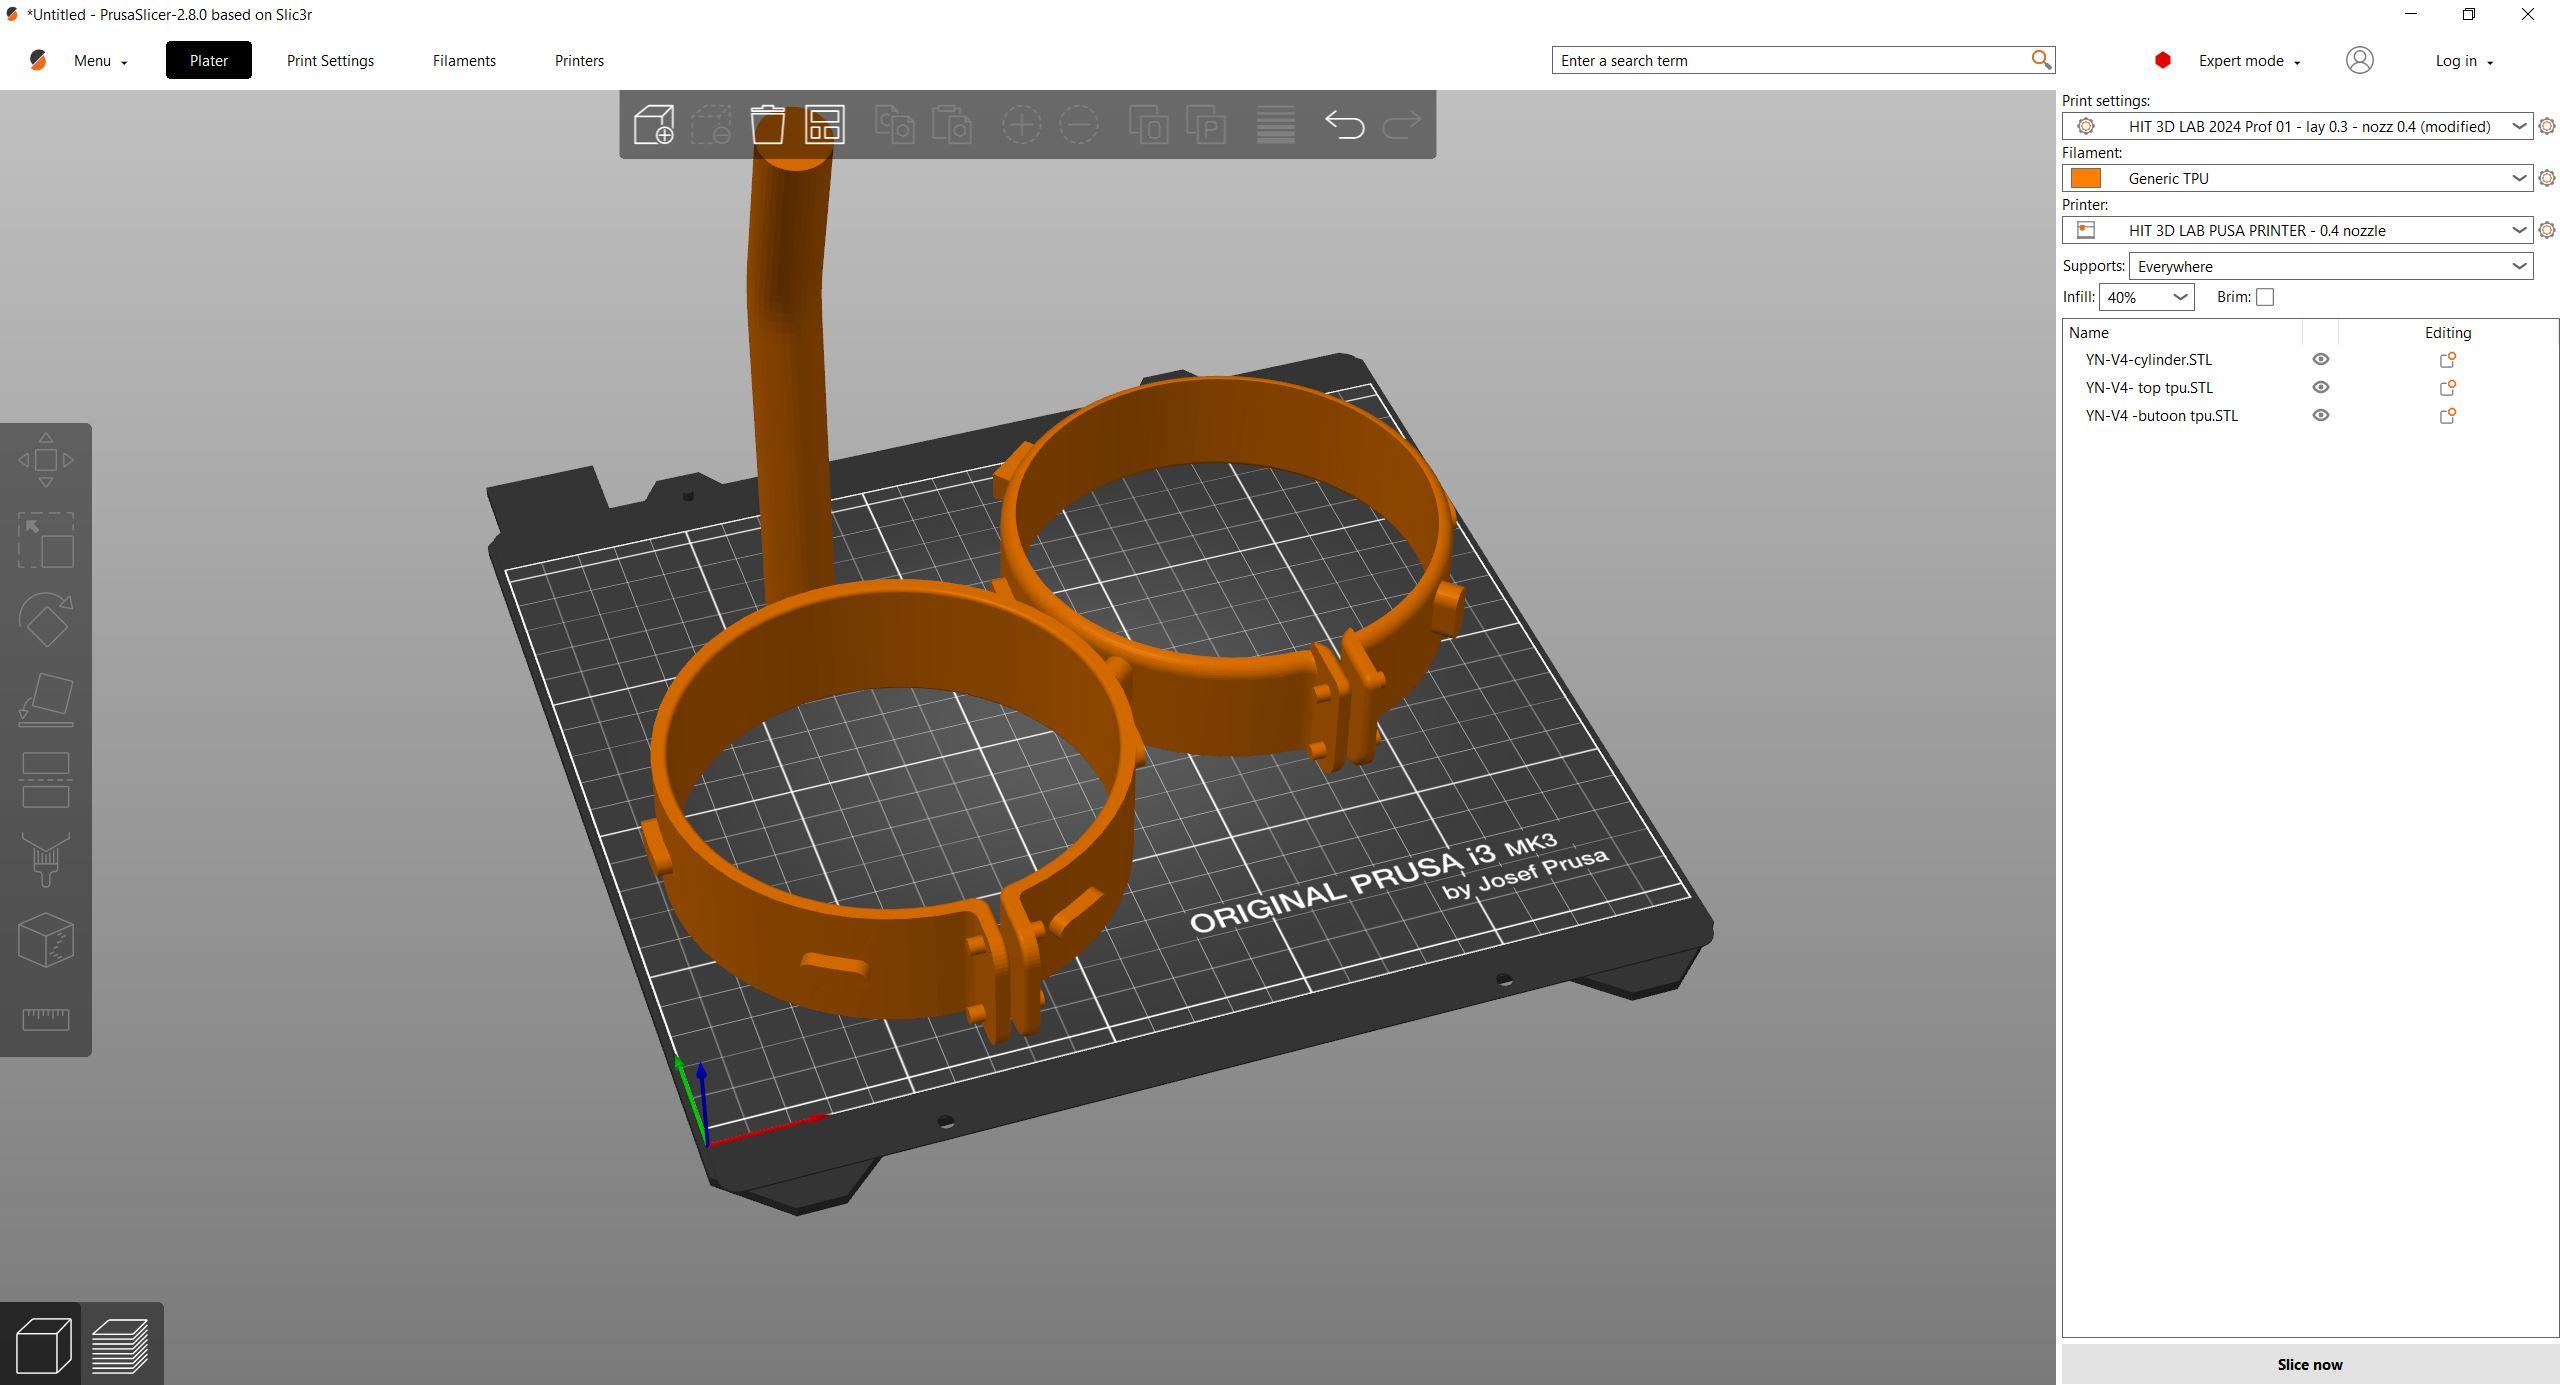
Task: Click edit icon for YN-V4- top tpu.STL
Action: pyautogui.click(x=2448, y=387)
